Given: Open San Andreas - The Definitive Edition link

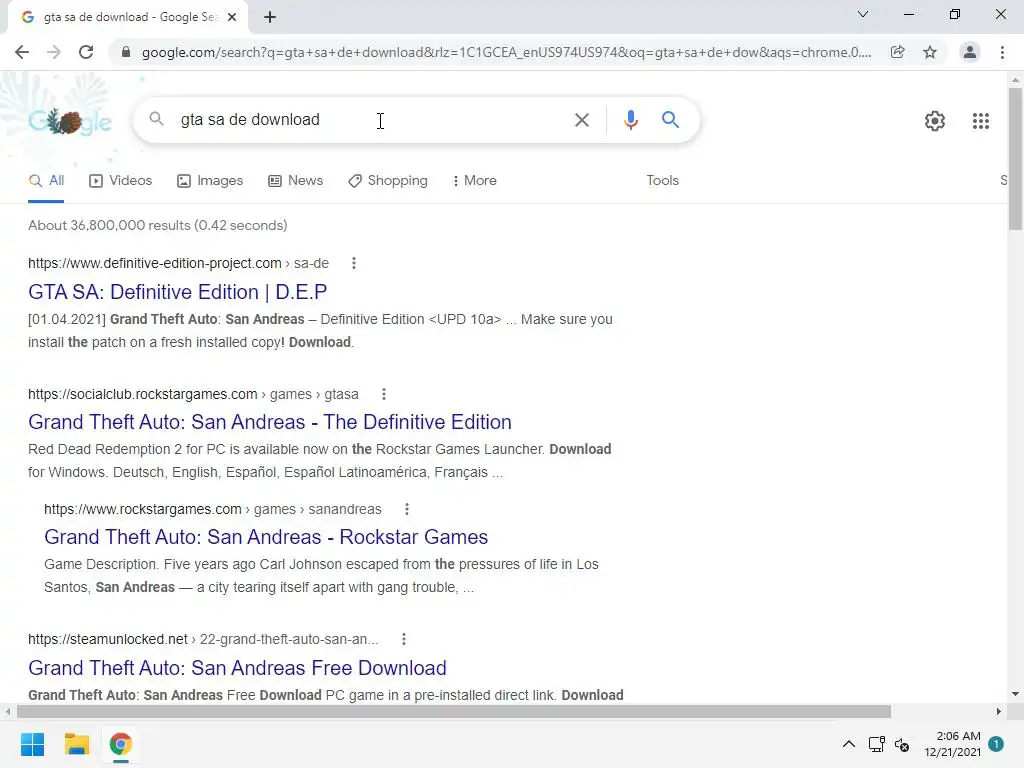Looking at the screenshot, I should point(270,422).
